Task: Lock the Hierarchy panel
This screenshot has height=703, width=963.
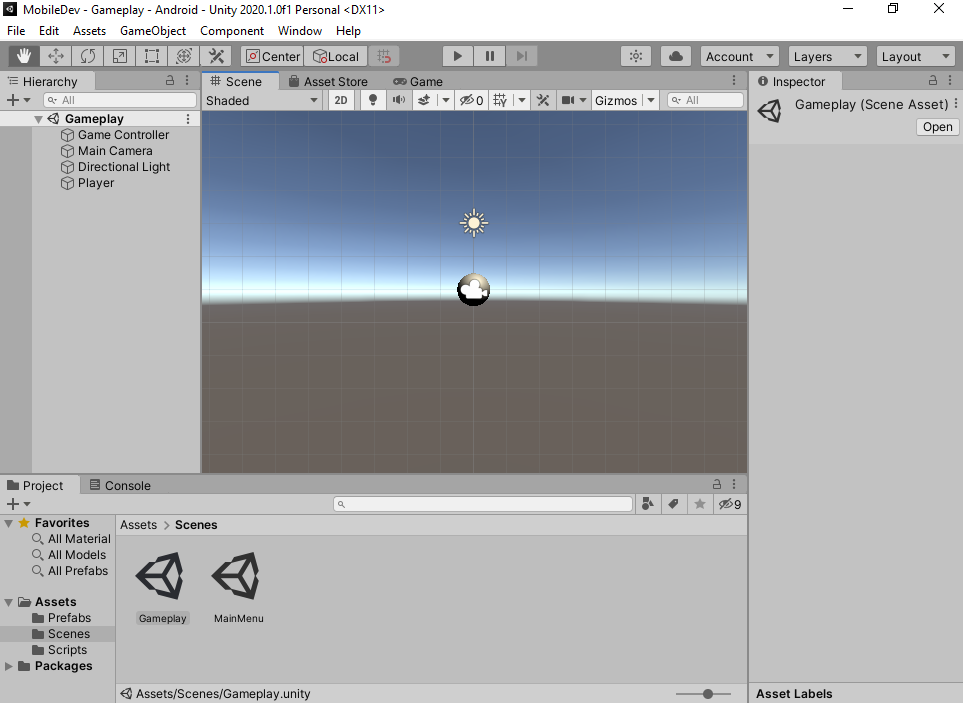Action: (x=170, y=80)
